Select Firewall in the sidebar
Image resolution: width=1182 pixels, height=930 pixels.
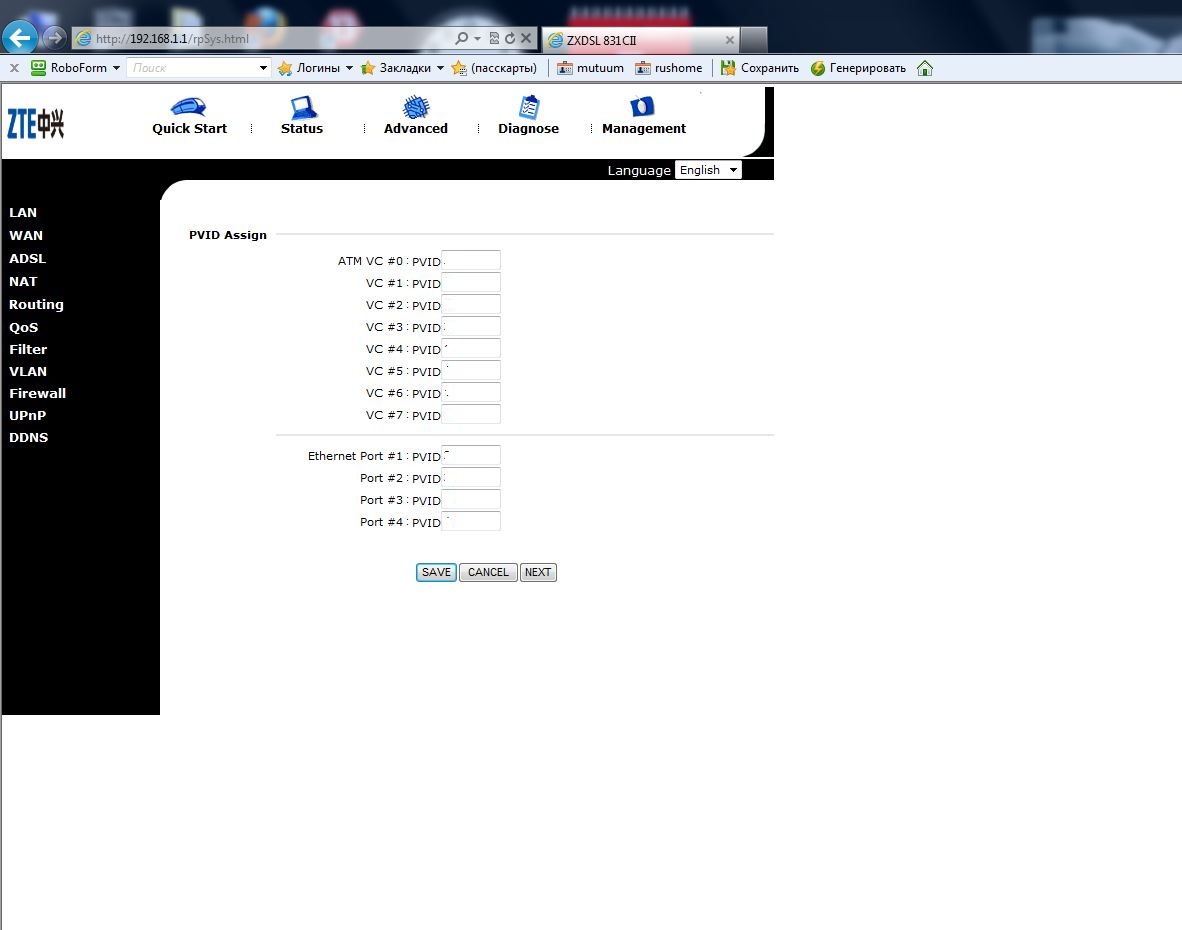coord(37,393)
